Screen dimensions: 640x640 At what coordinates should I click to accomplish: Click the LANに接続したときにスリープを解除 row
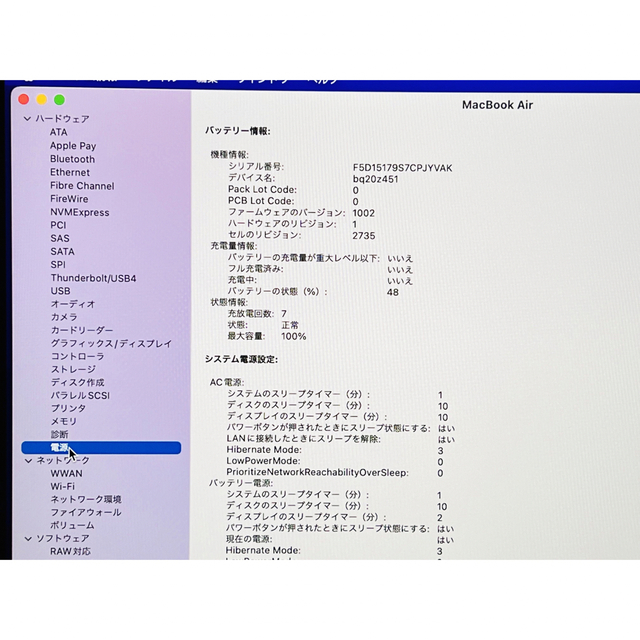pyautogui.click(x=340, y=439)
